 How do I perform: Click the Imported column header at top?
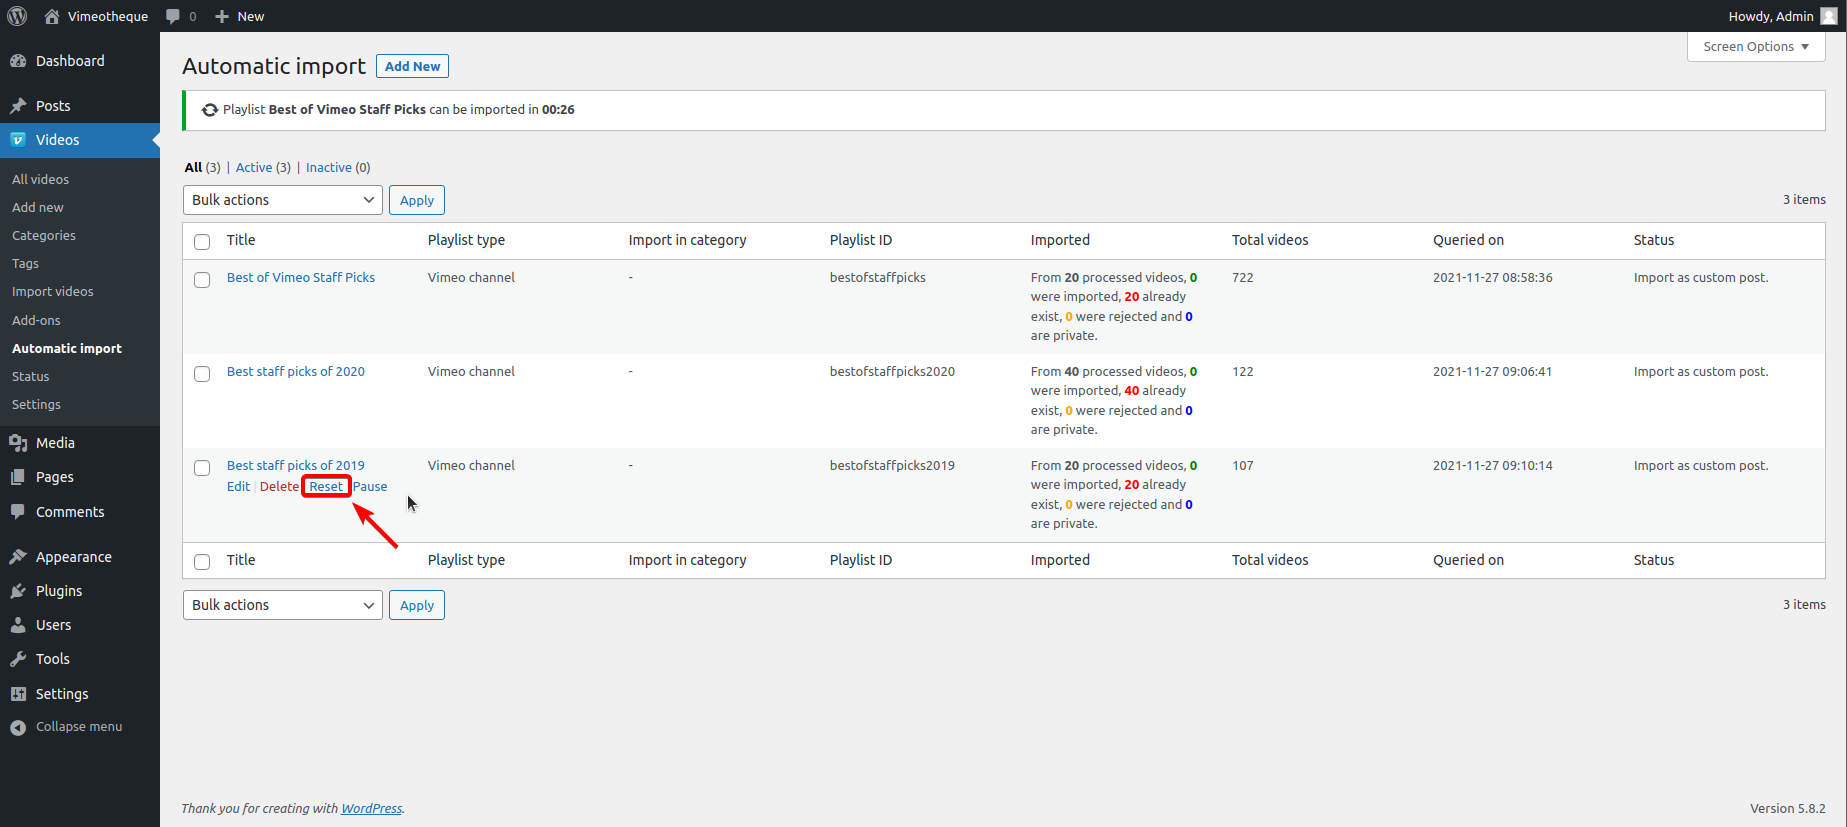tap(1060, 240)
